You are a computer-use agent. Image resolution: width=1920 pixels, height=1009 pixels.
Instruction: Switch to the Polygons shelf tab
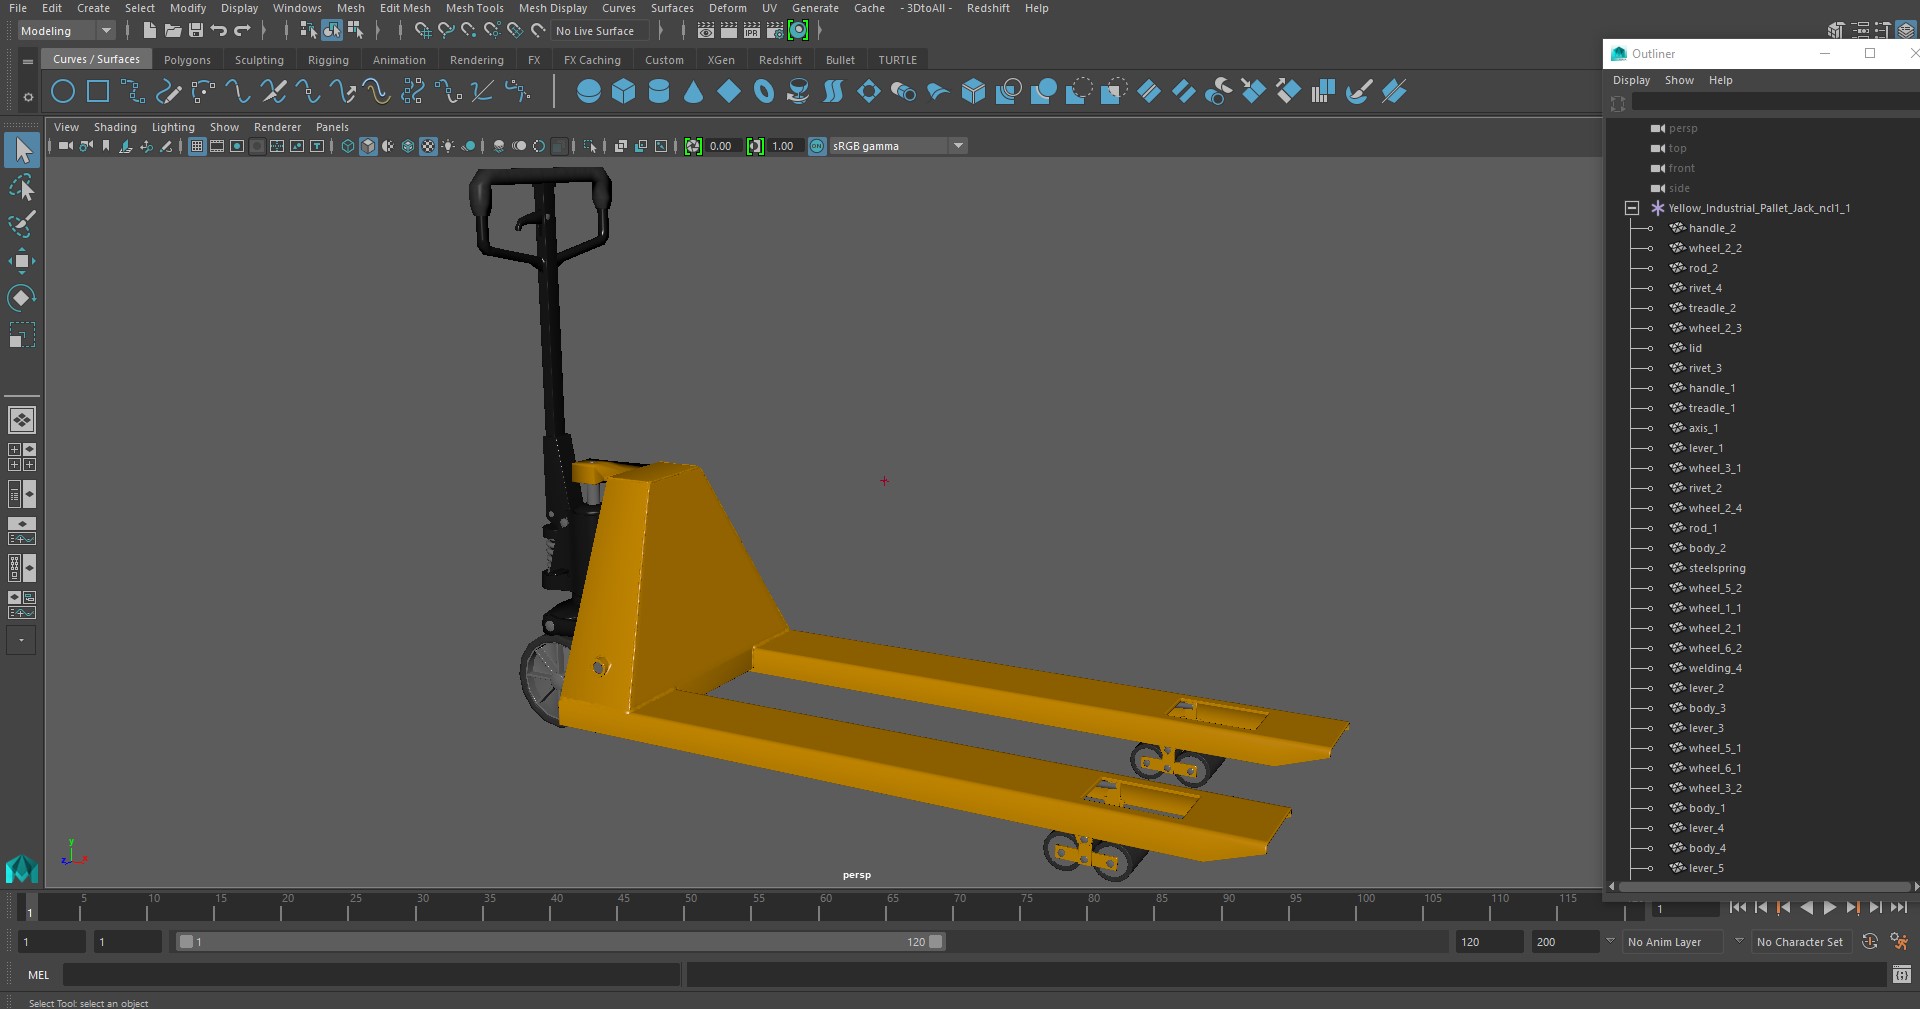point(187,60)
